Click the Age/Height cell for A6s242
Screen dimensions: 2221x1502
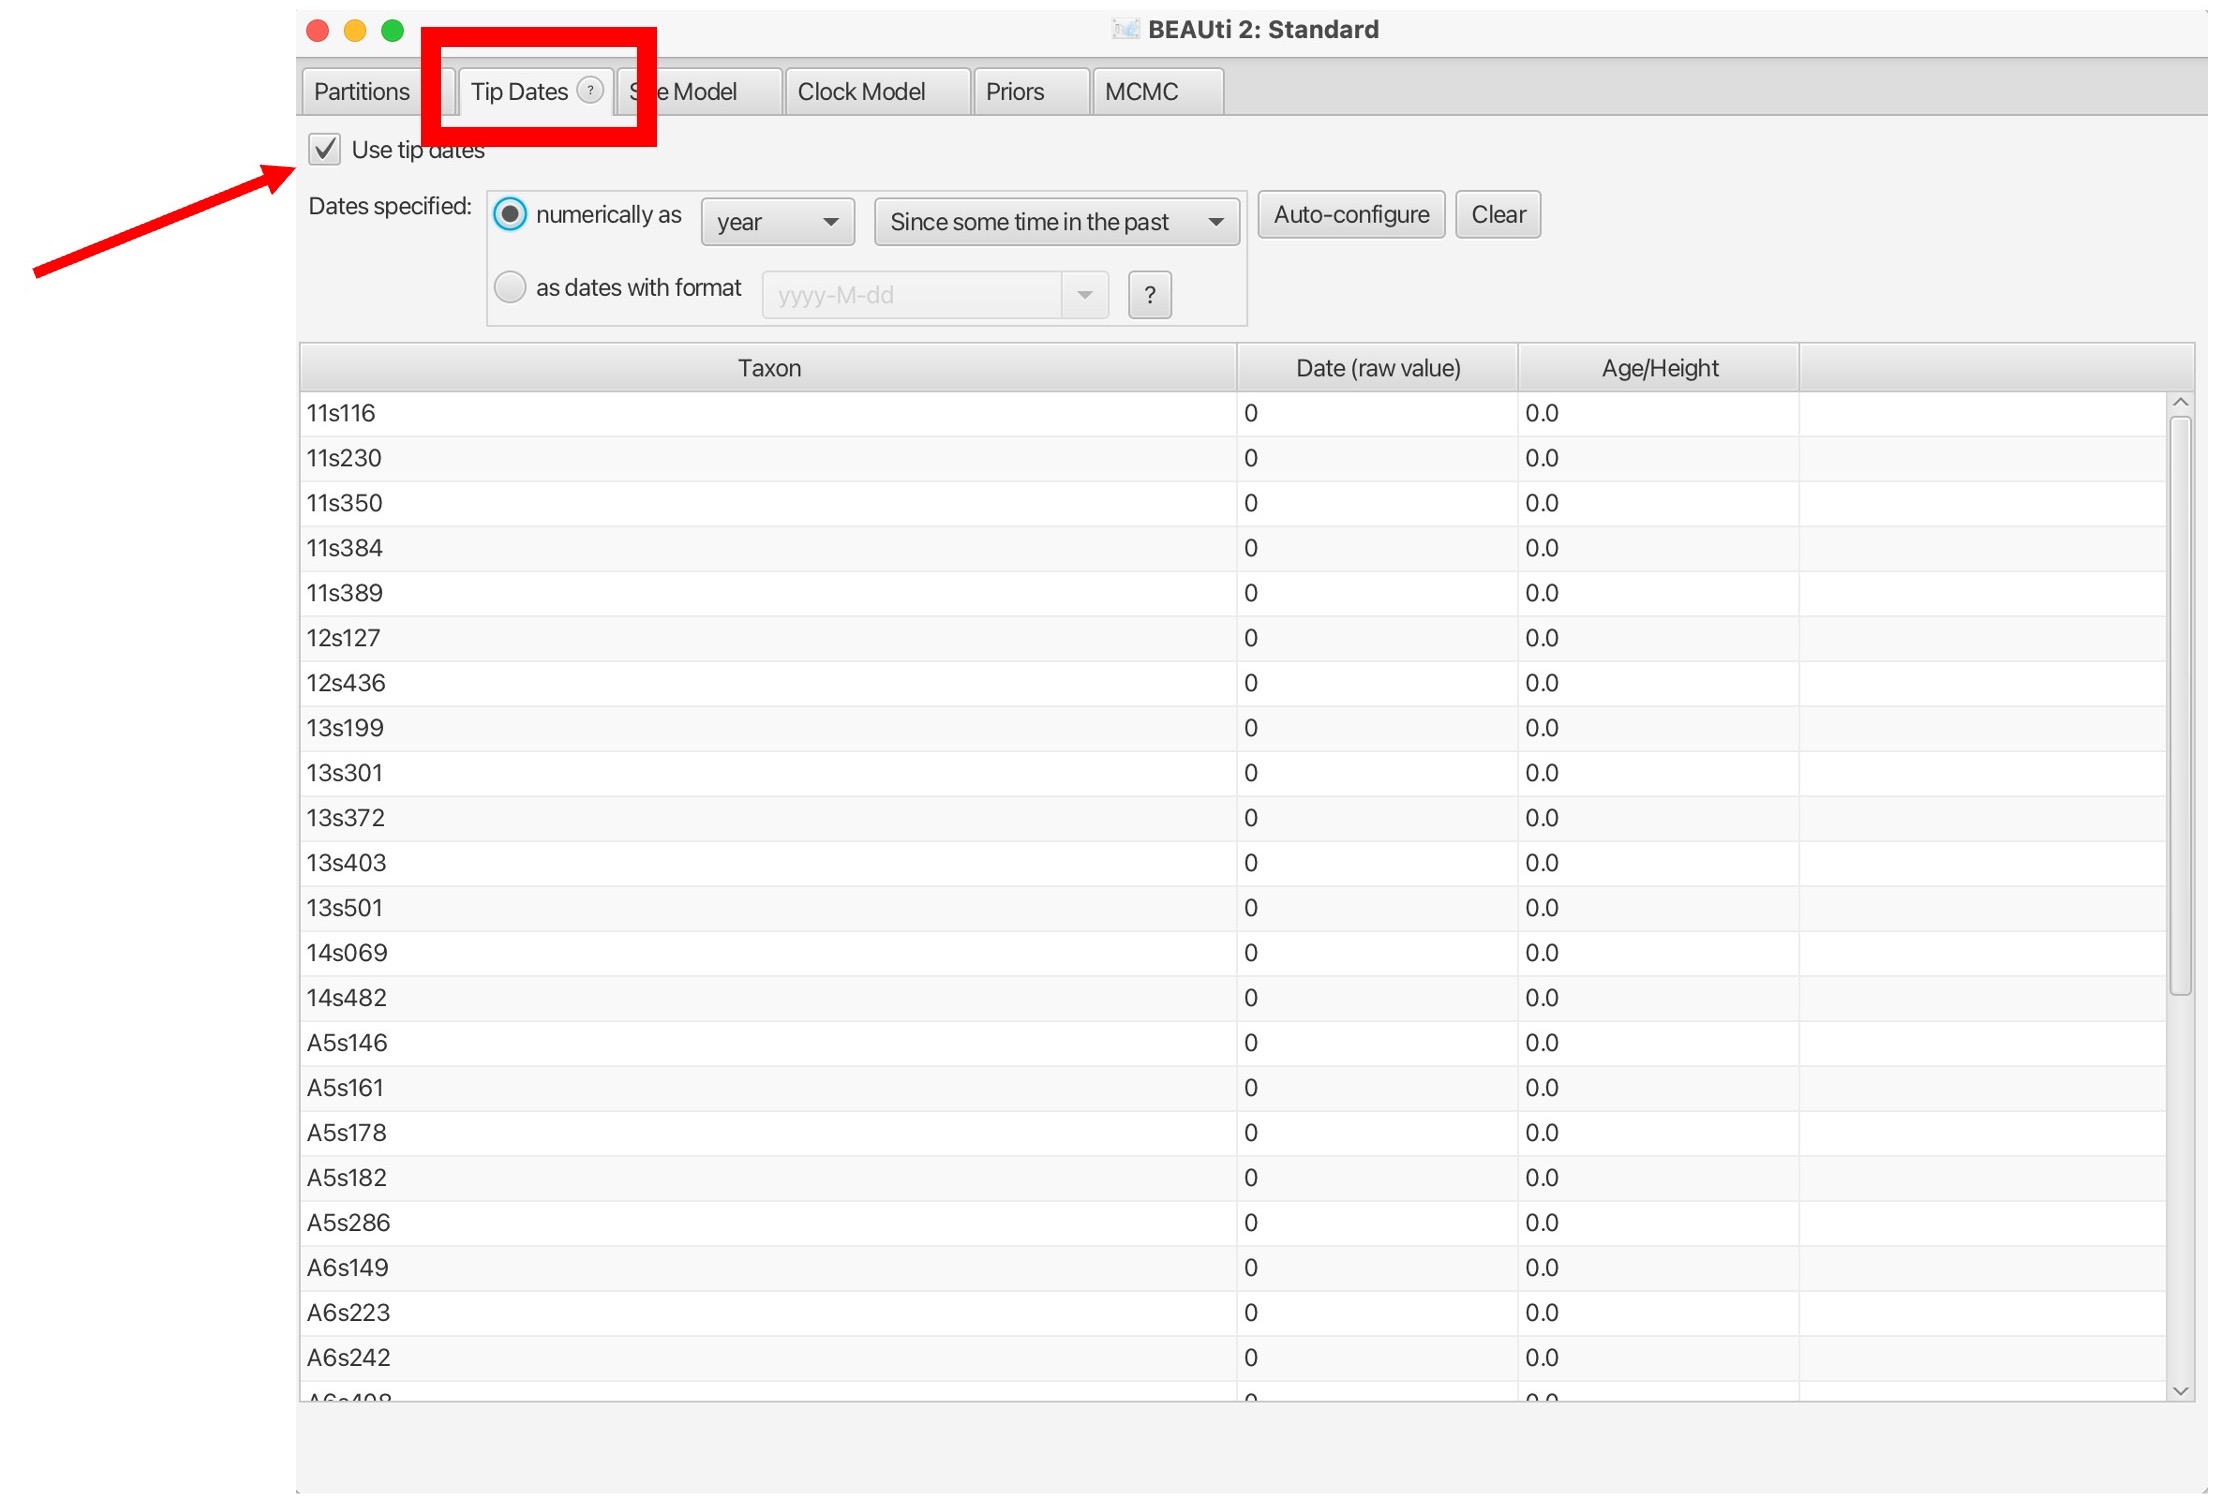click(x=1659, y=1358)
